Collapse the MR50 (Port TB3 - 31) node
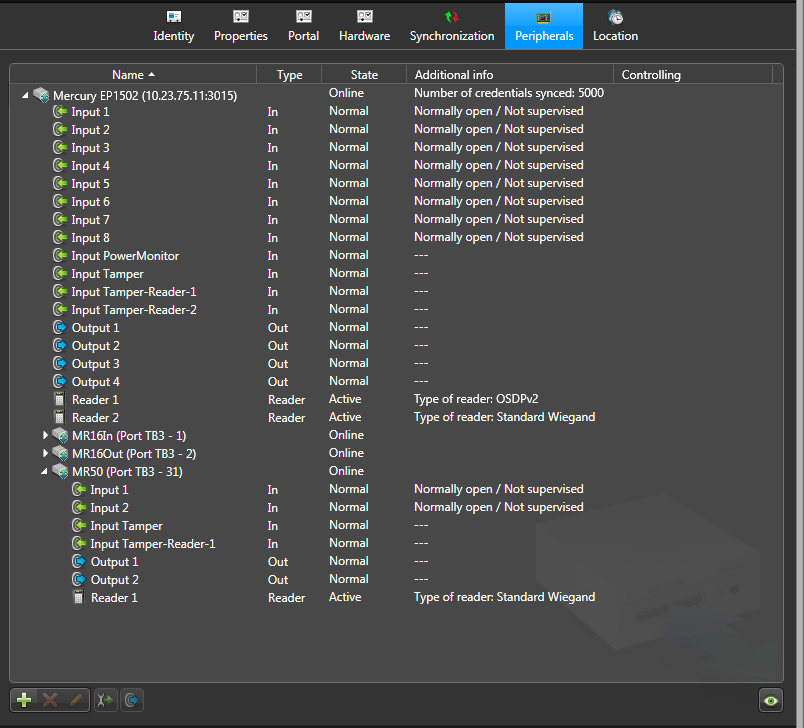This screenshot has width=804, height=728. (x=44, y=471)
